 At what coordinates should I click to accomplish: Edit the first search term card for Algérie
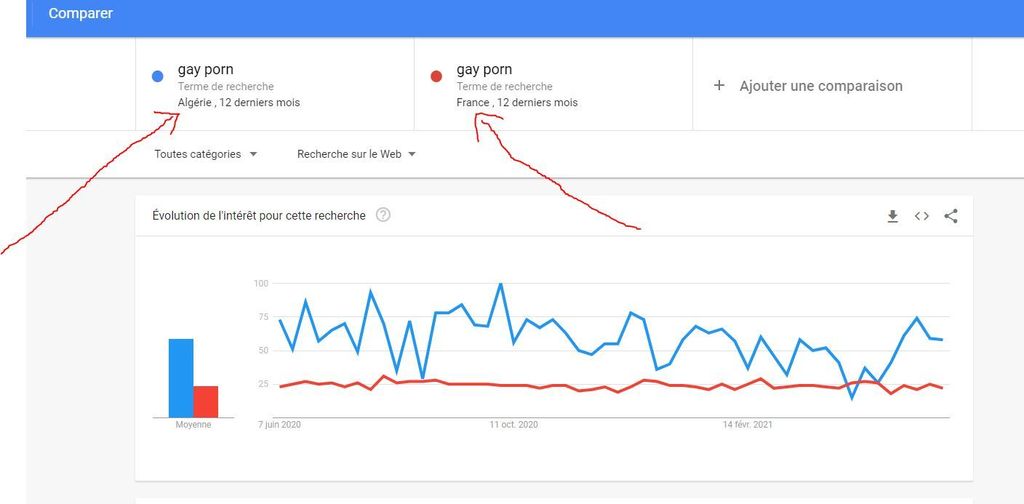coord(275,85)
